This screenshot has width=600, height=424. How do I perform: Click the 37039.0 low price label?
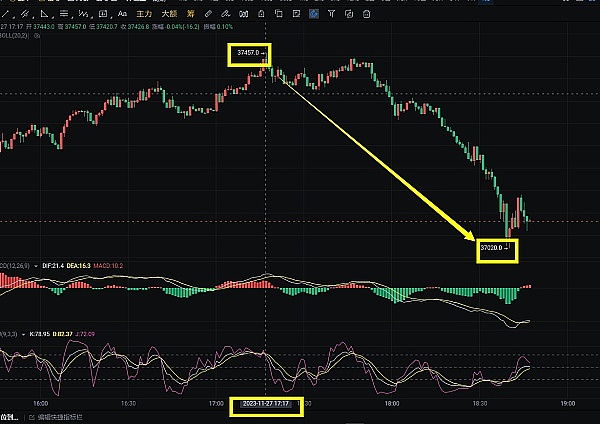[x=496, y=246]
